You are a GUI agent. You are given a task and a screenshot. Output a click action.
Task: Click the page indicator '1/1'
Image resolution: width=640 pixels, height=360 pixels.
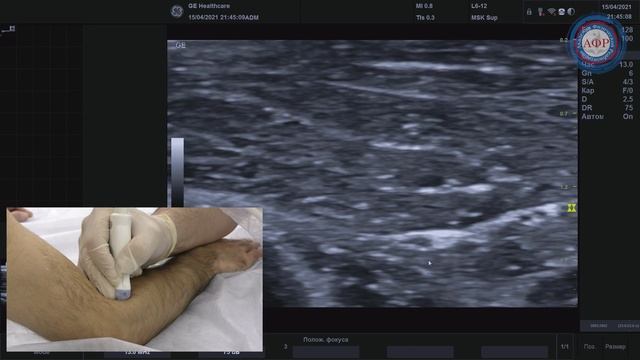[x=564, y=347]
